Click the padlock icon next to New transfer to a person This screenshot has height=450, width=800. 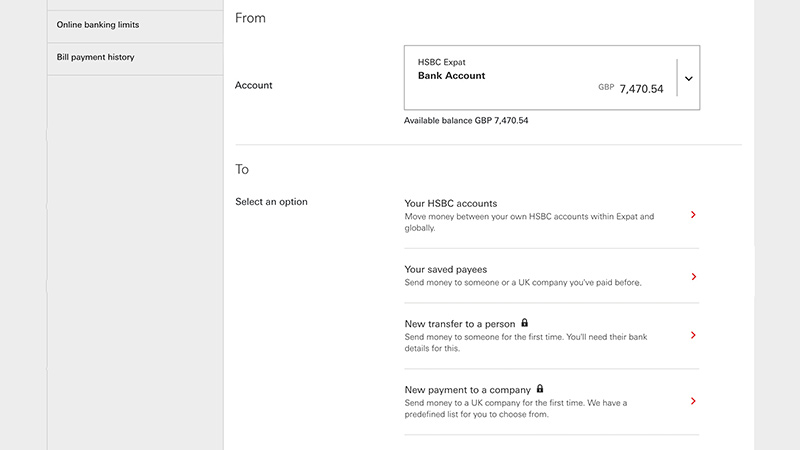[524, 323]
